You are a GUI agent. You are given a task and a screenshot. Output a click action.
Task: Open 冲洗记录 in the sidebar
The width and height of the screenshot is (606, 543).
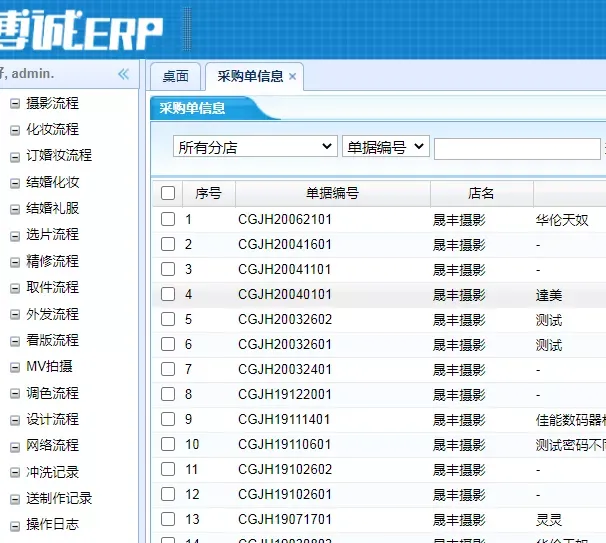coord(52,472)
